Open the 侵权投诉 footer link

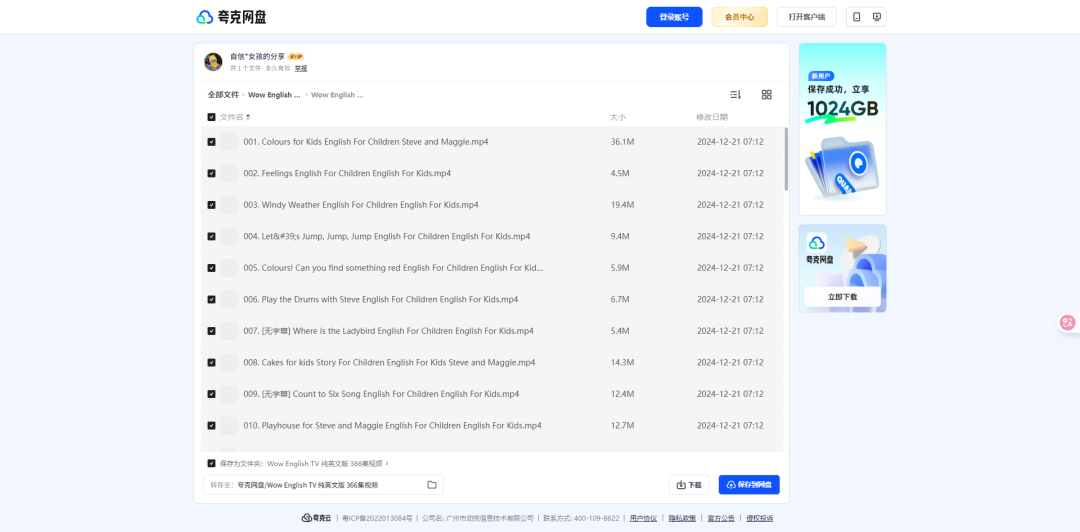[760, 518]
